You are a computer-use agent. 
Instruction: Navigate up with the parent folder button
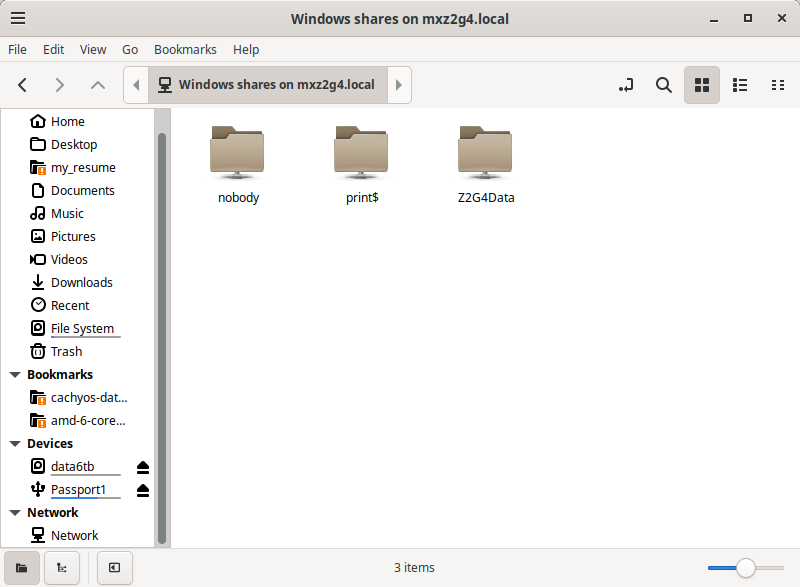97,85
